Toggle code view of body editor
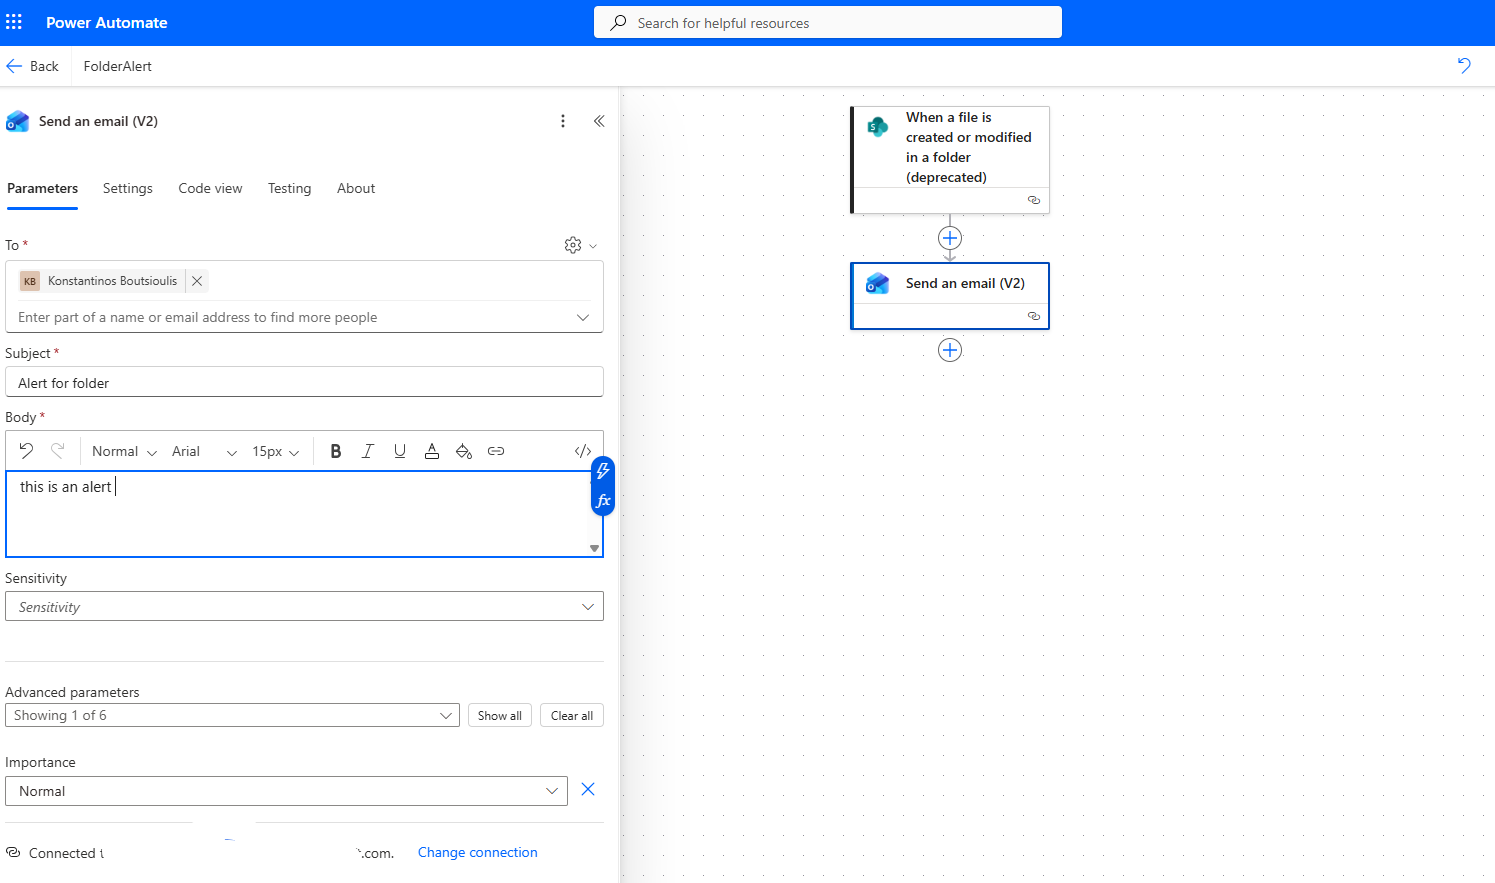The image size is (1495, 883). point(583,451)
